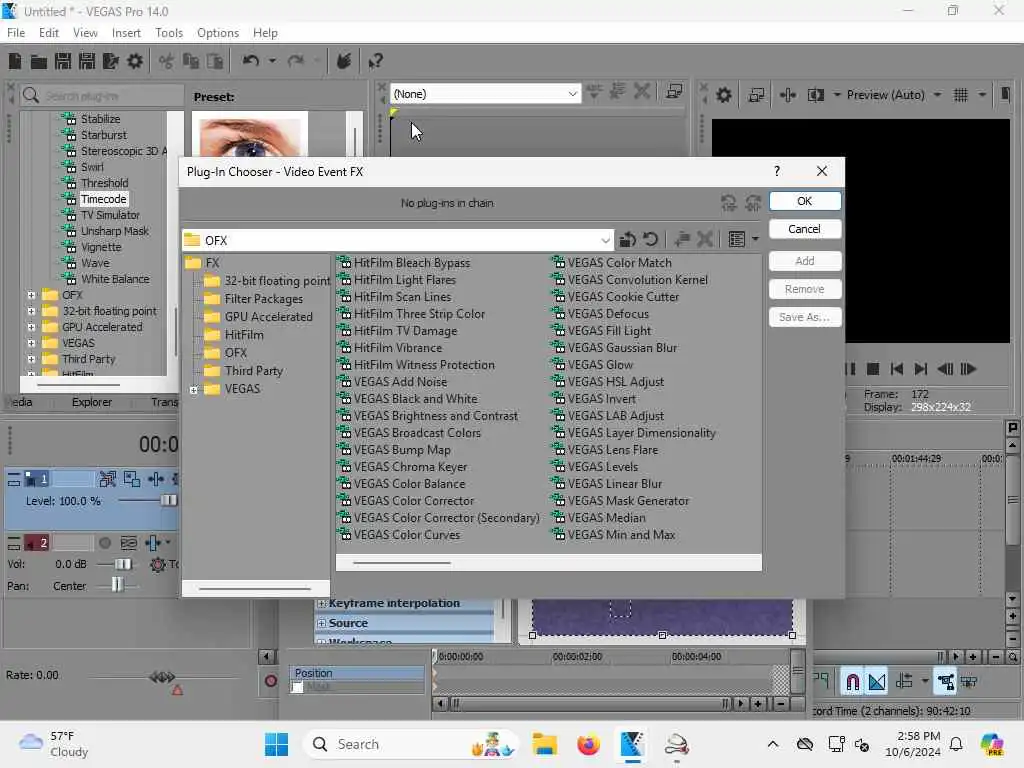Click the Move up one folder icon in Plug-In Chooser

pos(627,240)
